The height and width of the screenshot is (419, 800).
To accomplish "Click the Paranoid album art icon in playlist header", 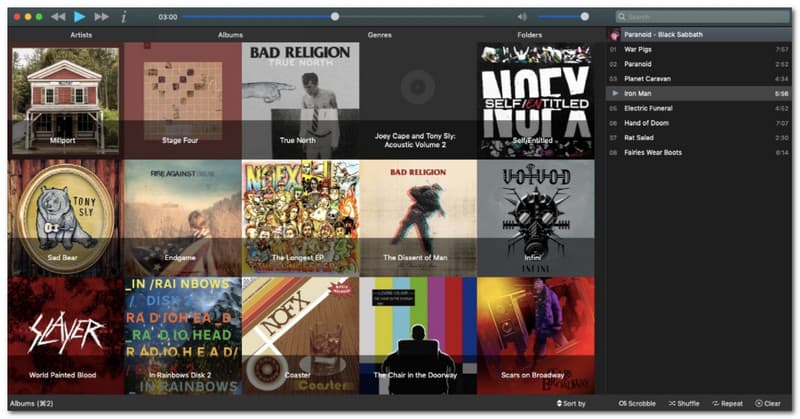I will (614, 35).
